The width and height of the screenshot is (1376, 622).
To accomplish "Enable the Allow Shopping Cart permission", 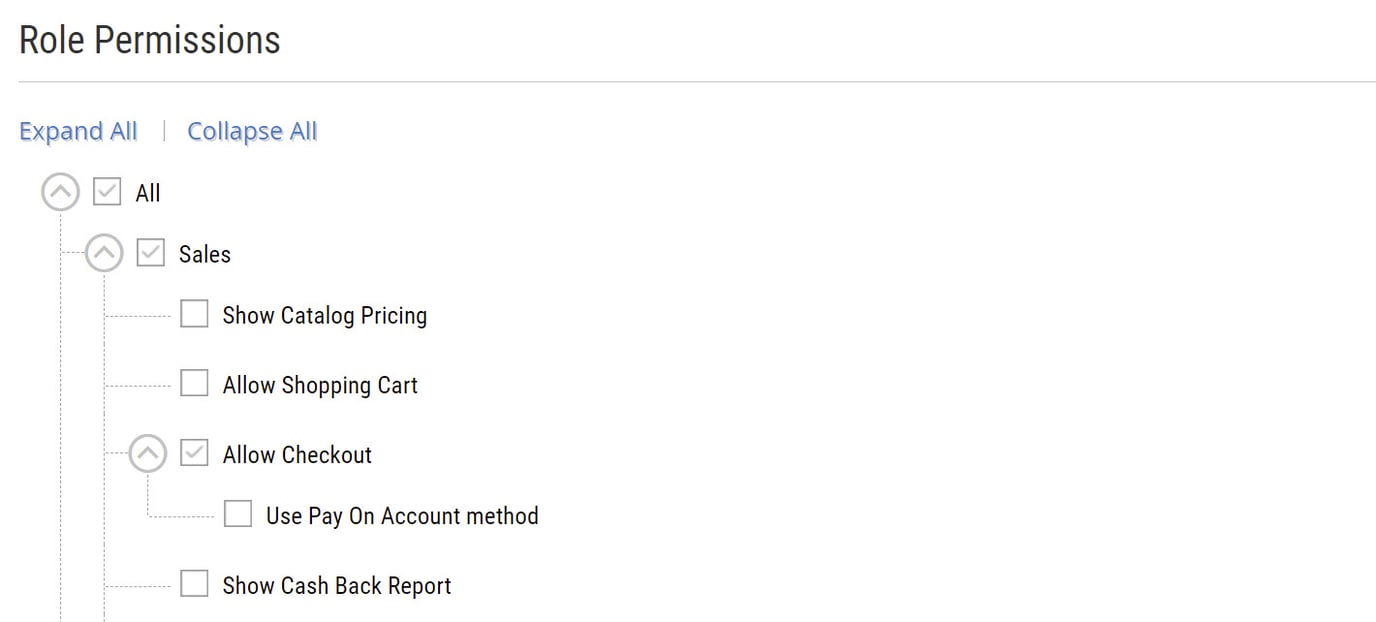I will pos(194,383).
